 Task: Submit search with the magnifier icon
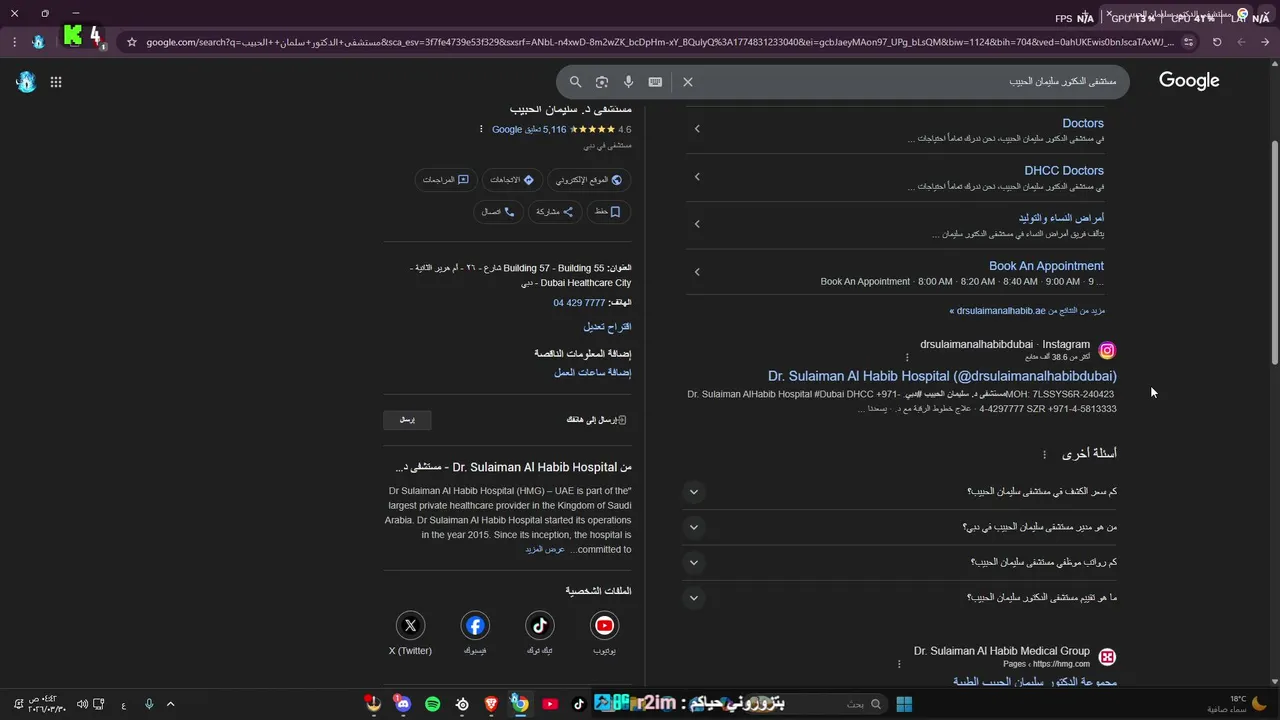(x=575, y=82)
